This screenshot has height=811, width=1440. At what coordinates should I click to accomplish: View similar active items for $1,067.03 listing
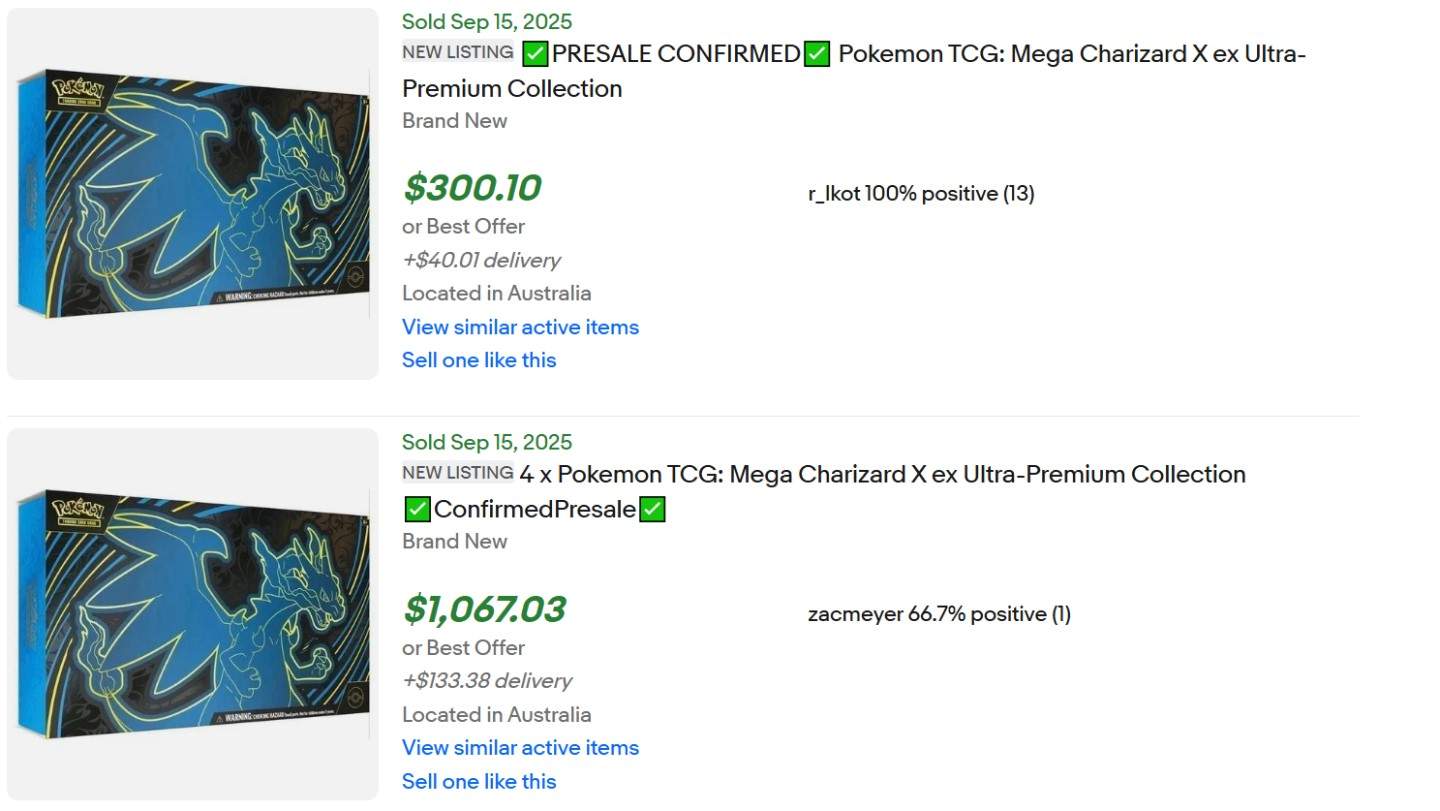pyautogui.click(x=520, y=748)
